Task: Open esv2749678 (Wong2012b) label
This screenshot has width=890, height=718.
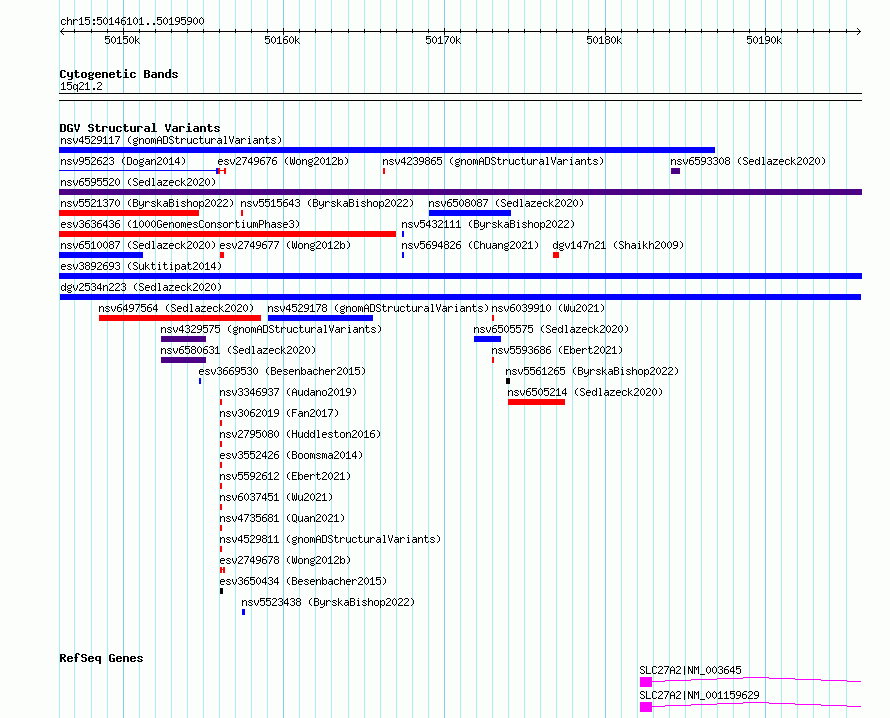Action: [285, 560]
